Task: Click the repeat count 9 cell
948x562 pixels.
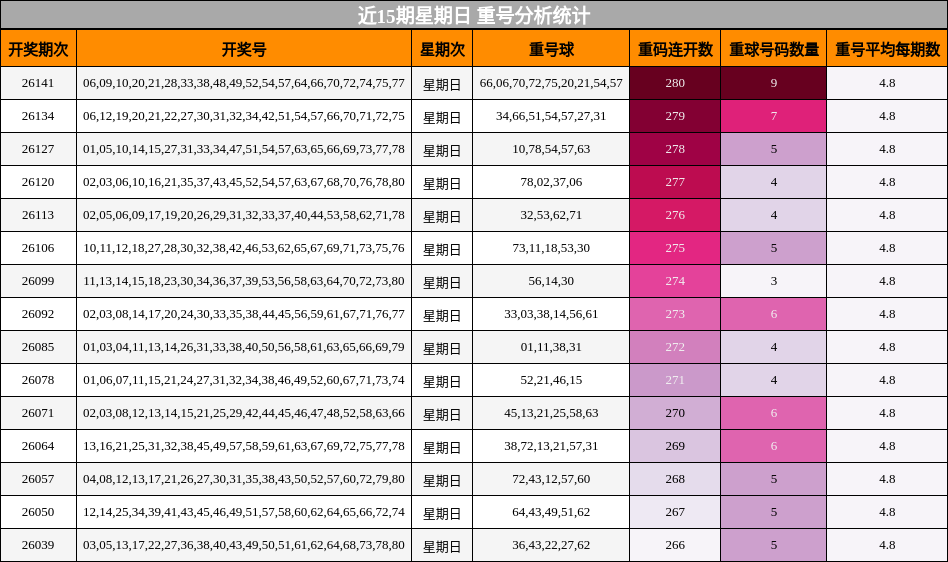Action: pos(773,83)
